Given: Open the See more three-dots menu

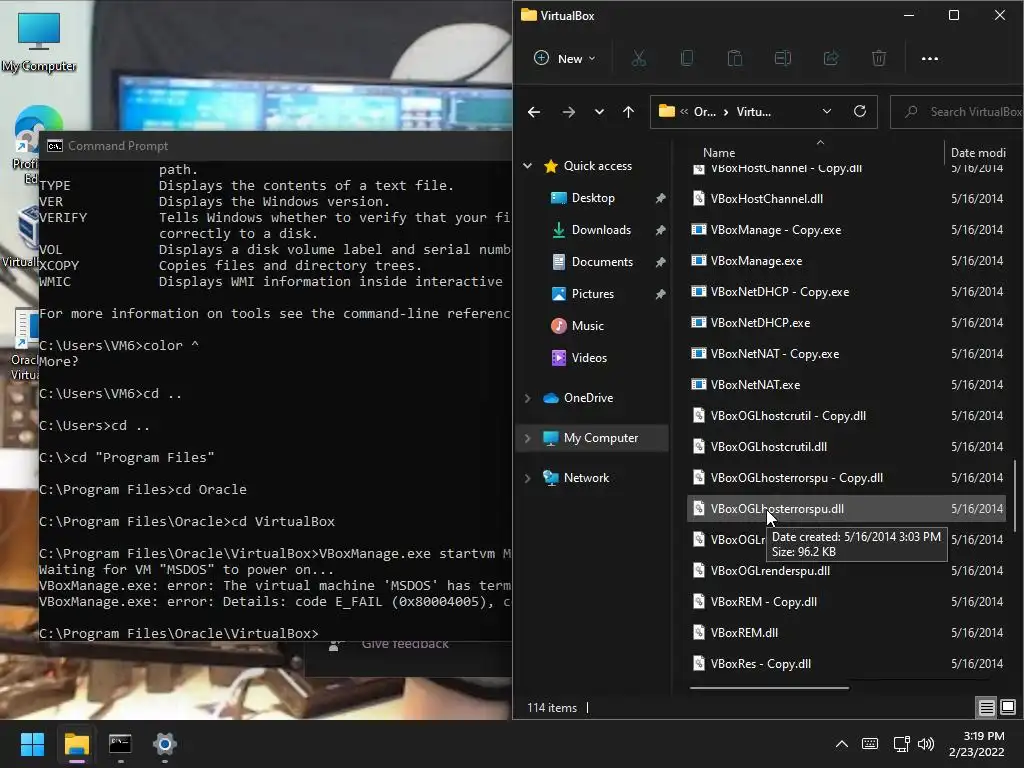Looking at the screenshot, I should click(929, 59).
